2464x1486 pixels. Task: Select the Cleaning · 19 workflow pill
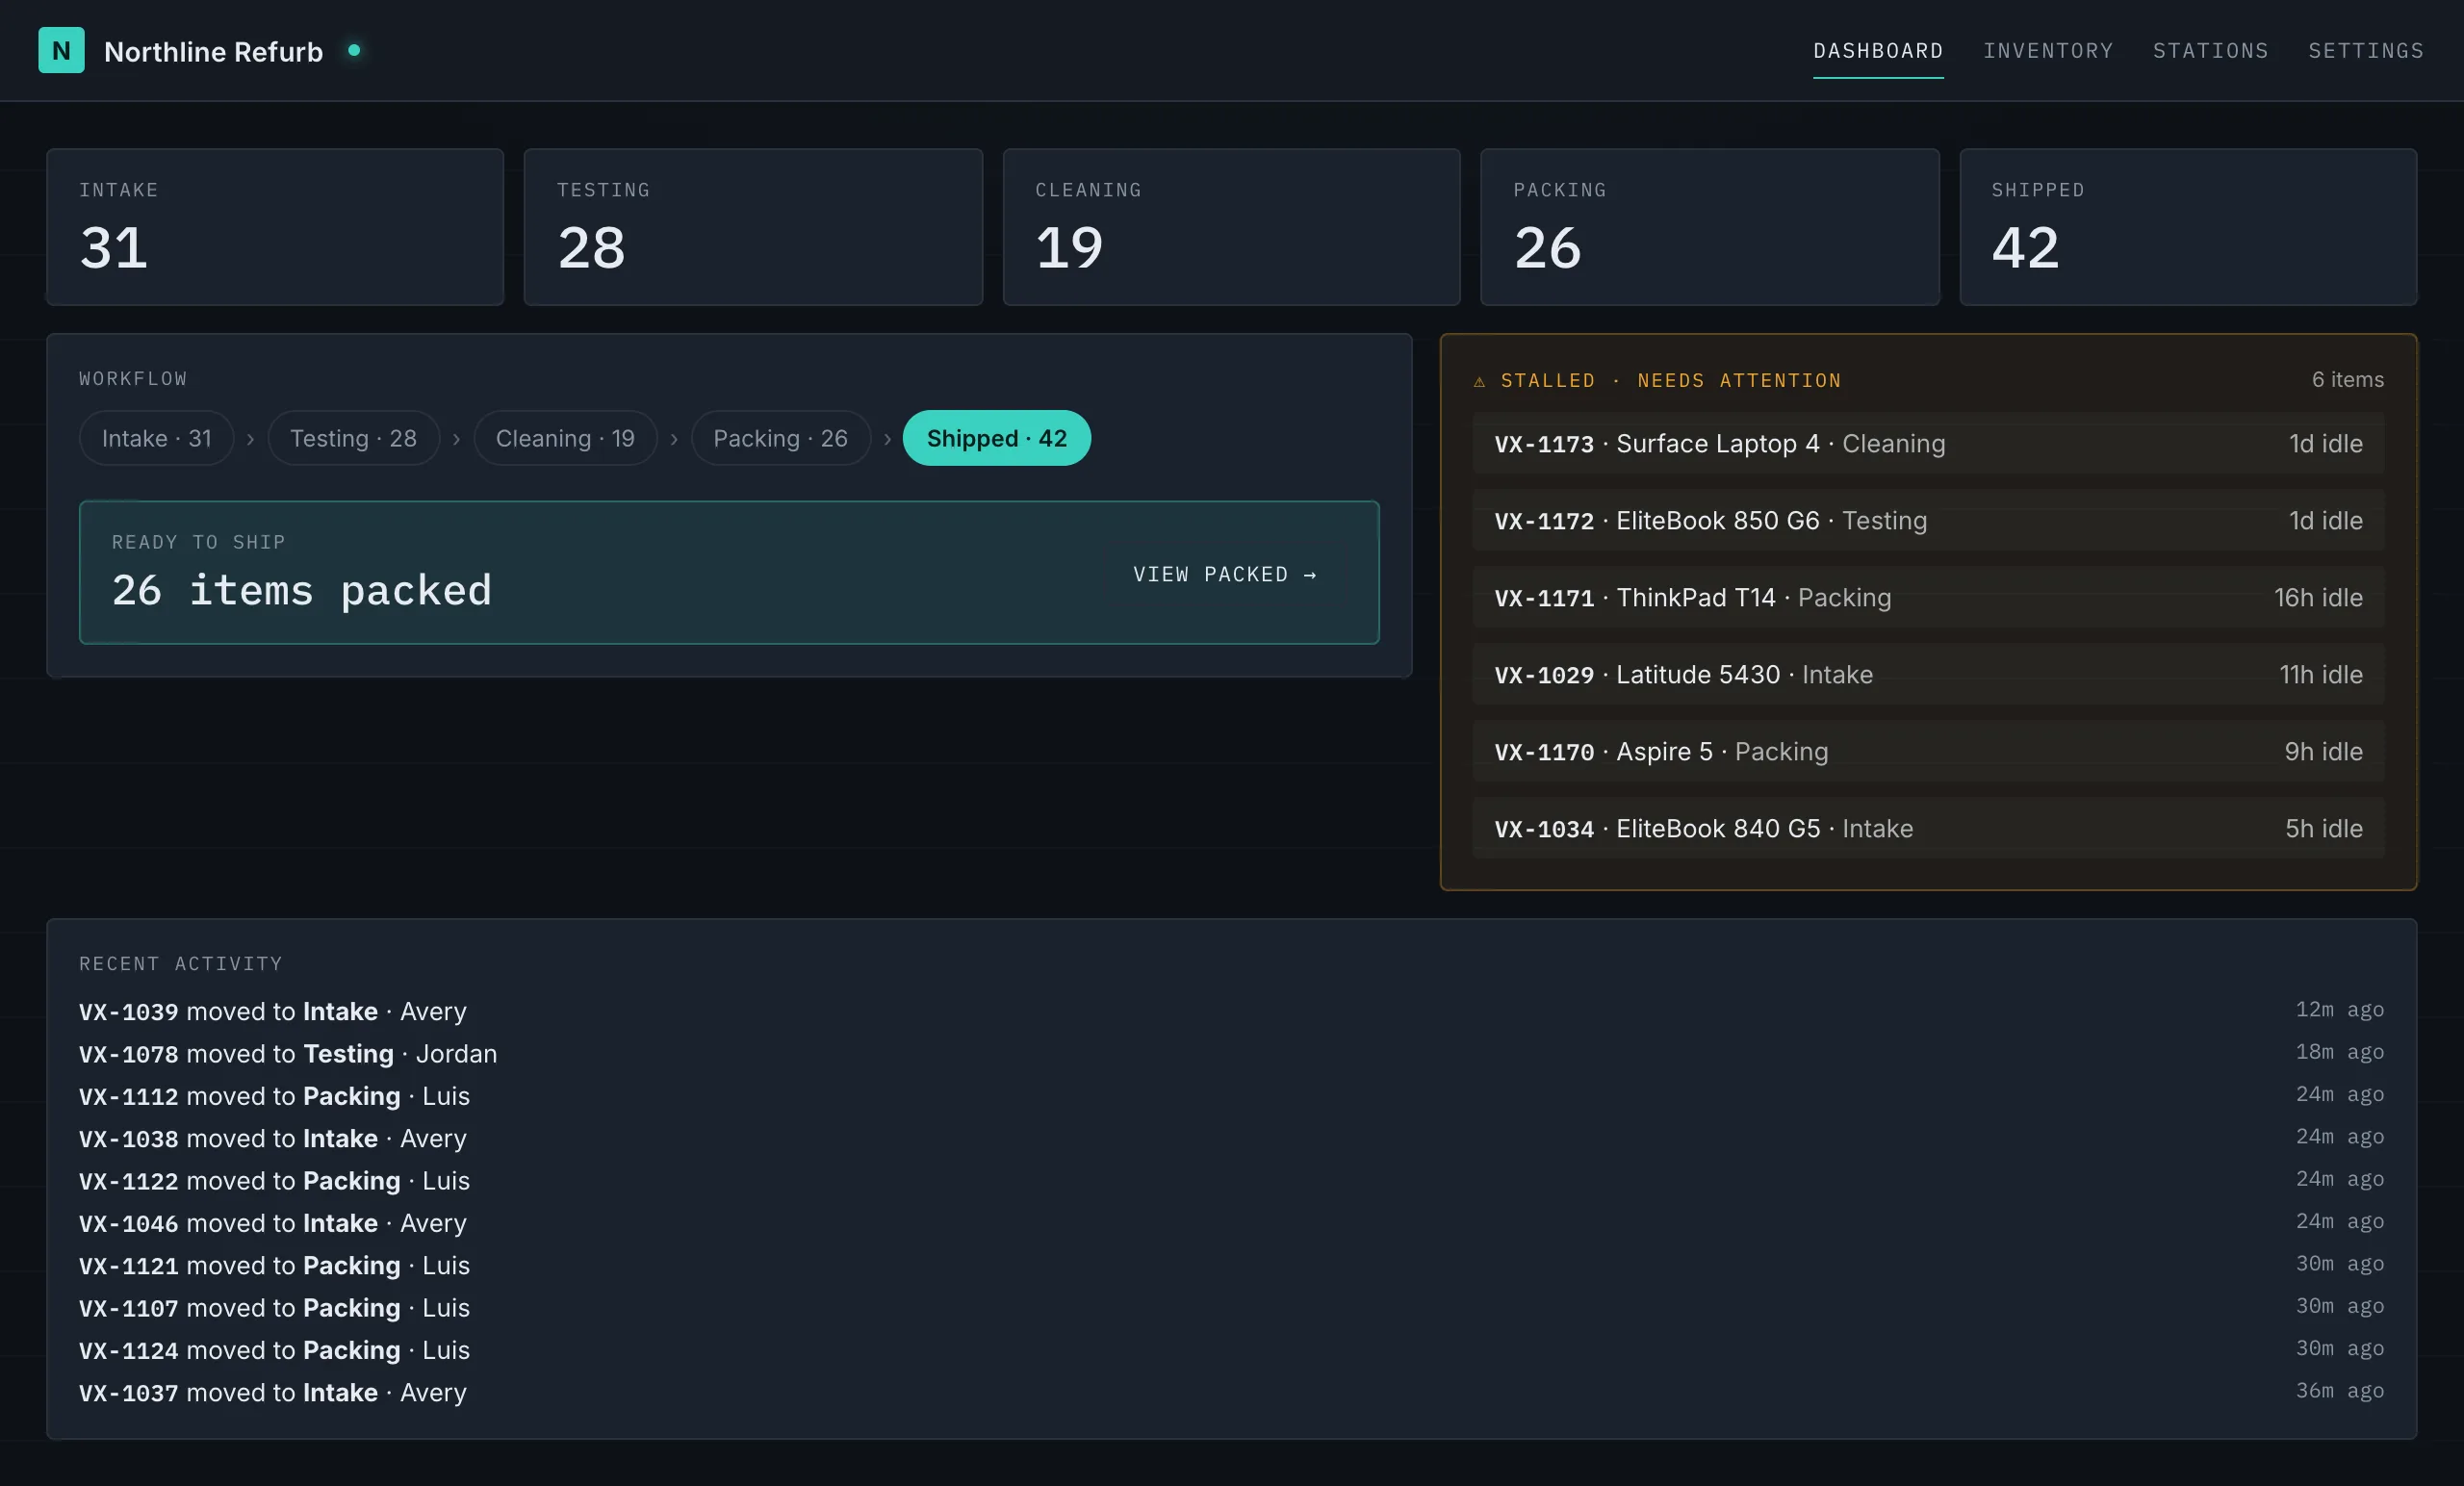click(565, 438)
